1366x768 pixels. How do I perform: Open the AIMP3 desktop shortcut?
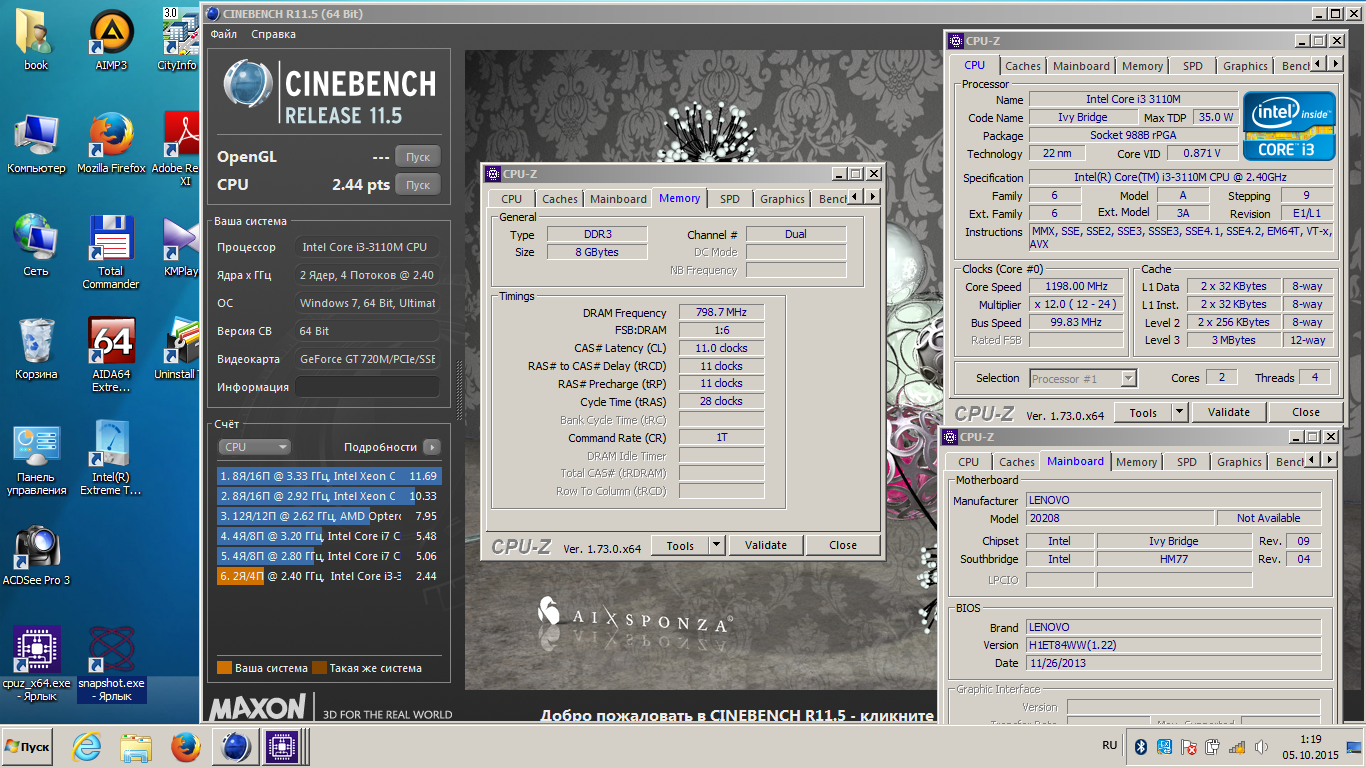click(x=112, y=41)
